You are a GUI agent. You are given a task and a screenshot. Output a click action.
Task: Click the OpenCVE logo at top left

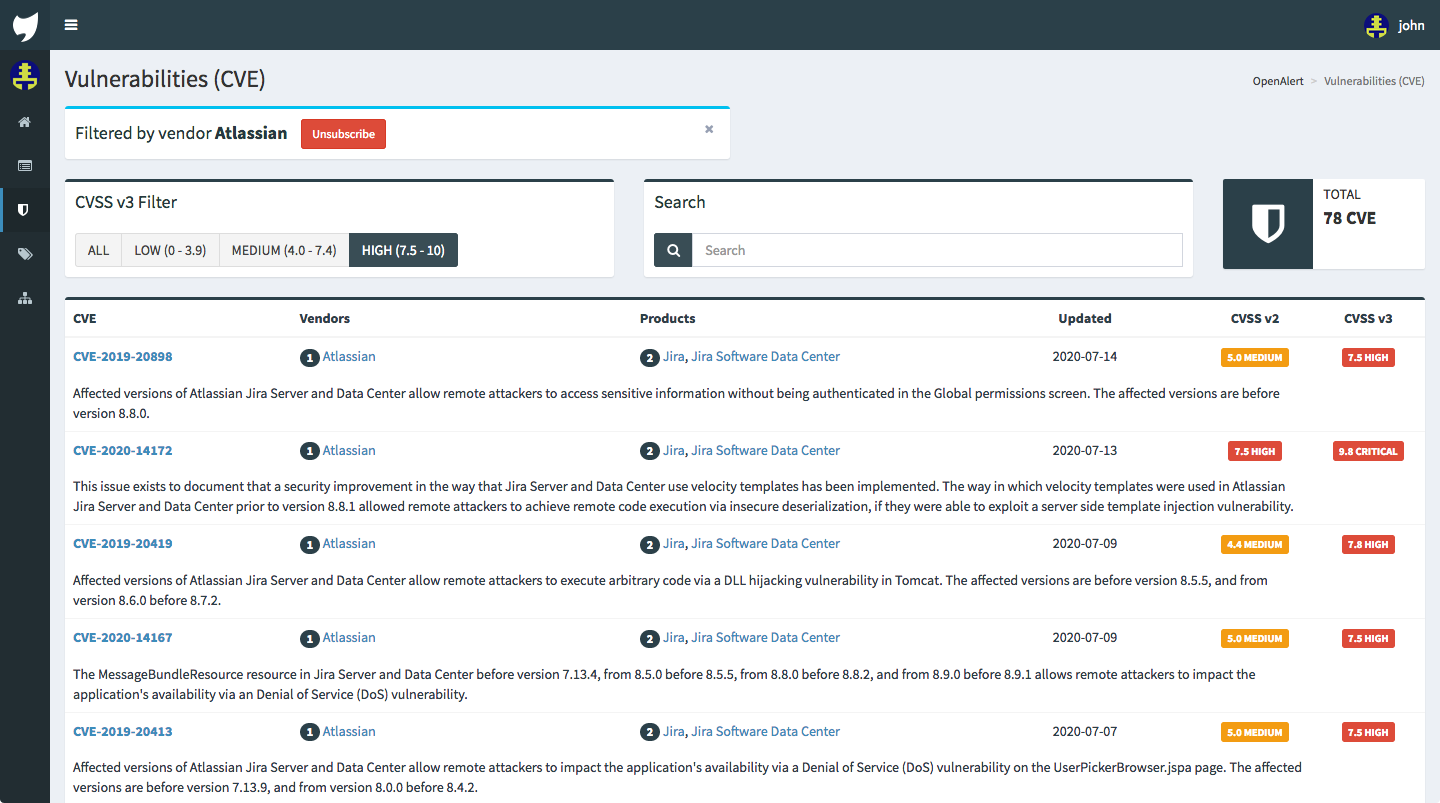click(x=24, y=25)
